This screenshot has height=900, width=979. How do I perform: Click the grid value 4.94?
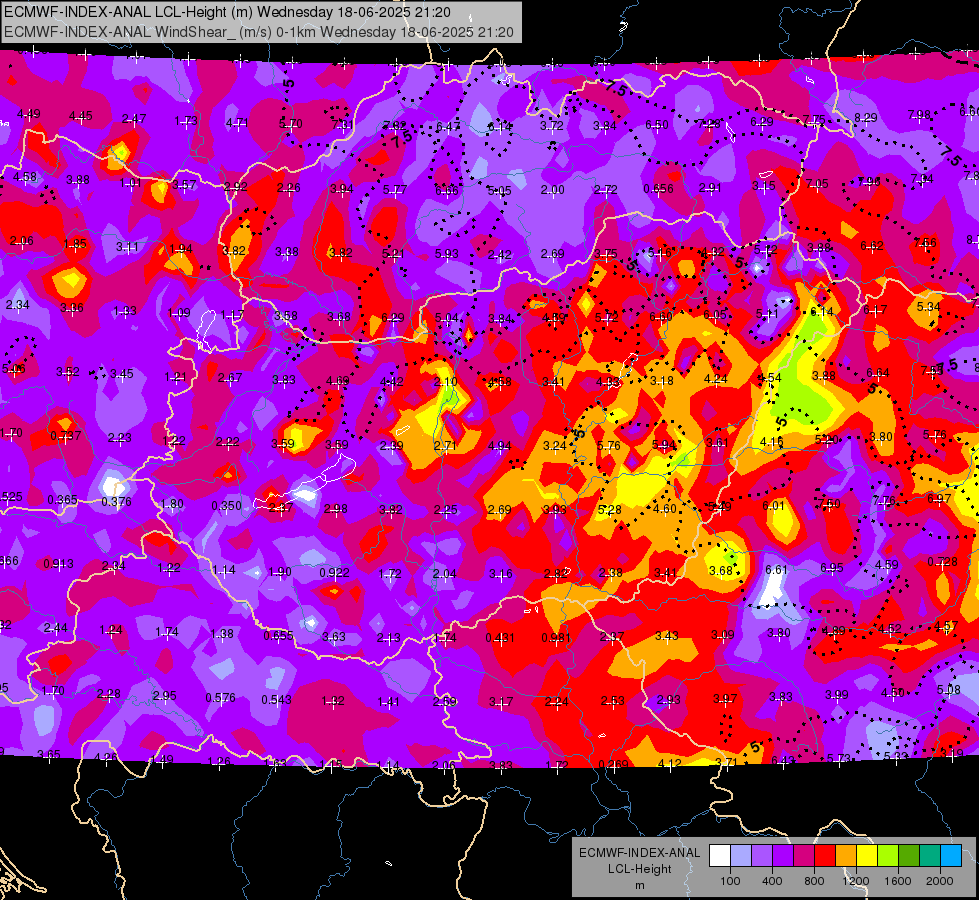pos(499,445)
